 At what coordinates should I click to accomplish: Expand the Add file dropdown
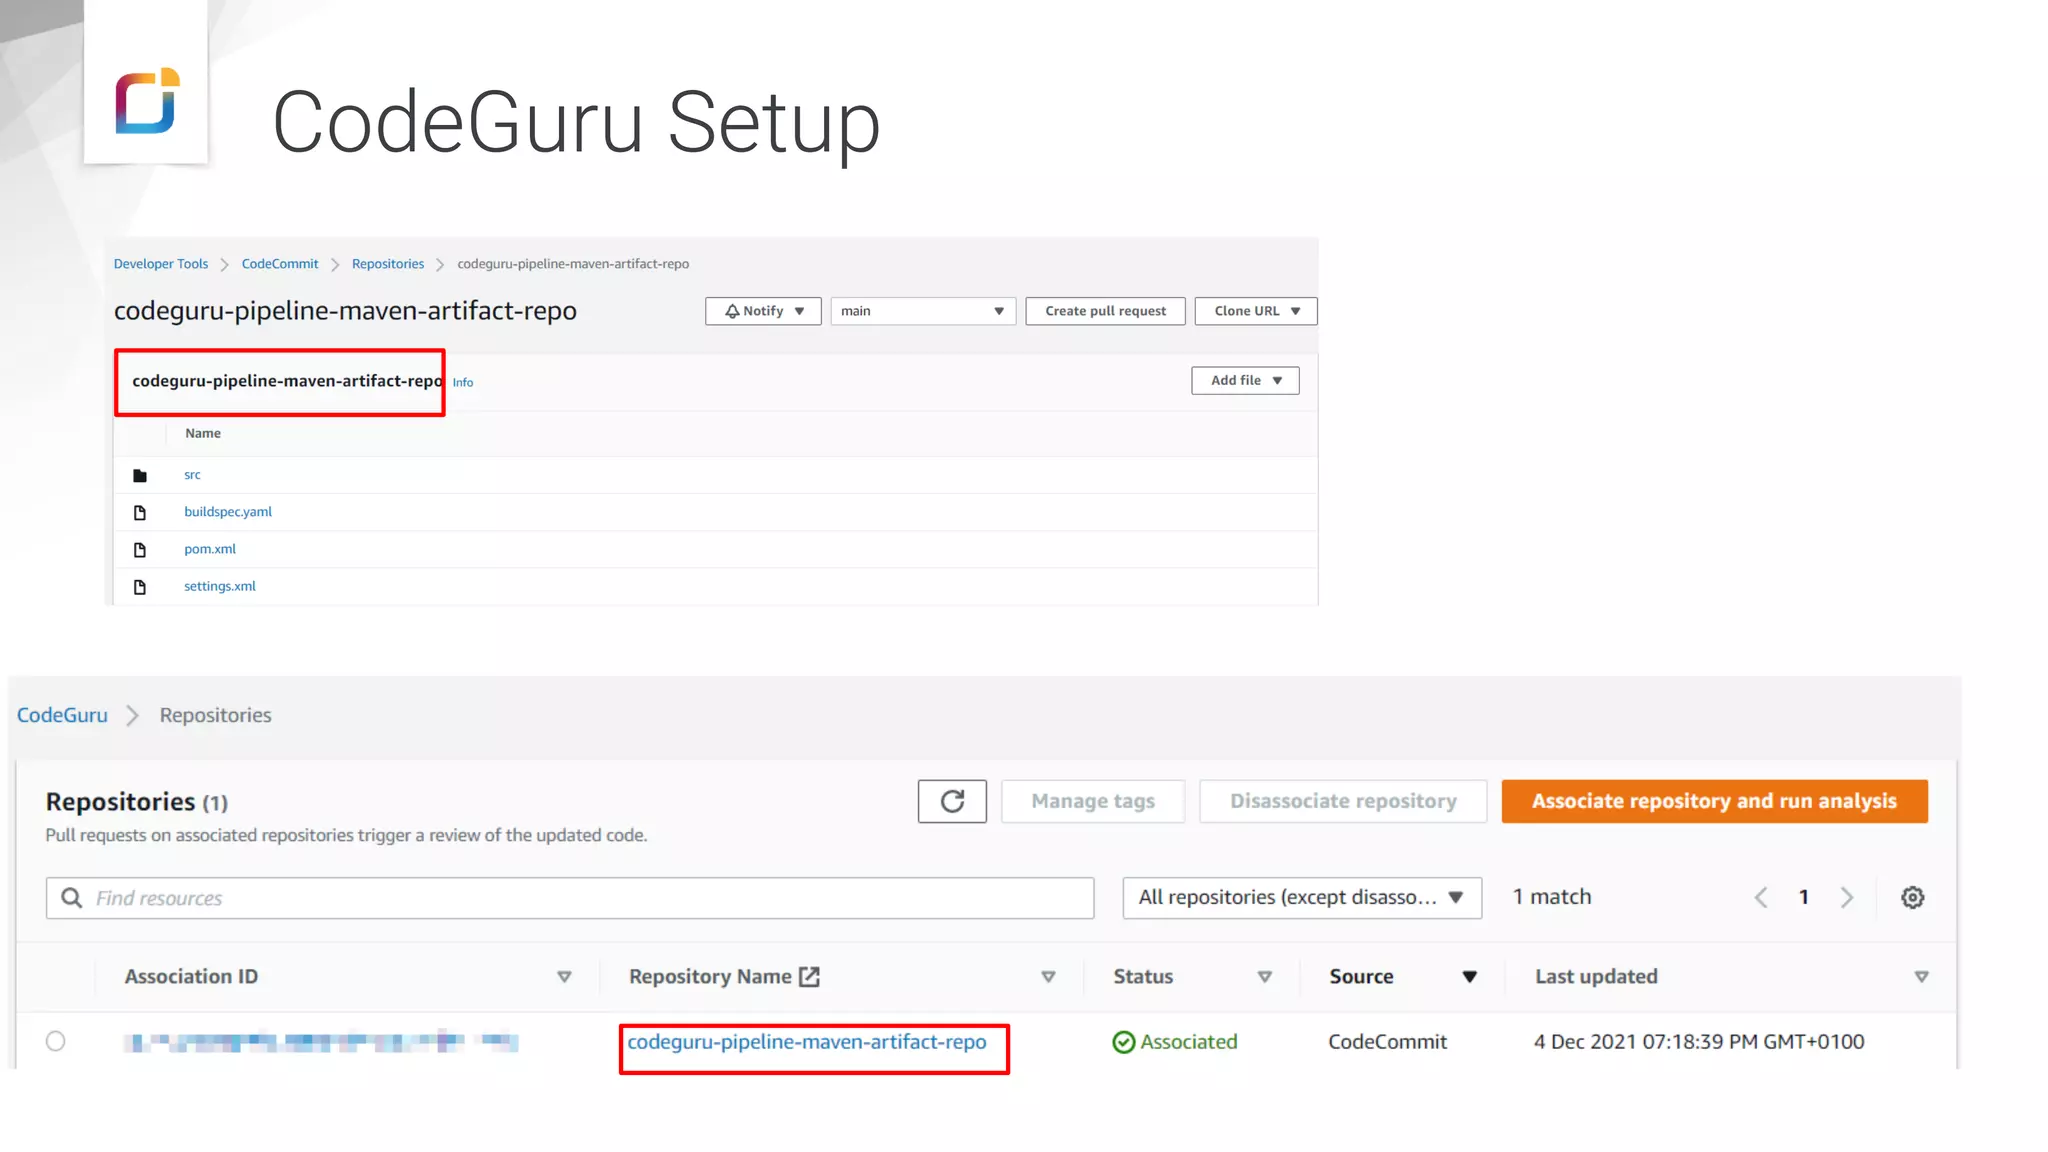1245,380
